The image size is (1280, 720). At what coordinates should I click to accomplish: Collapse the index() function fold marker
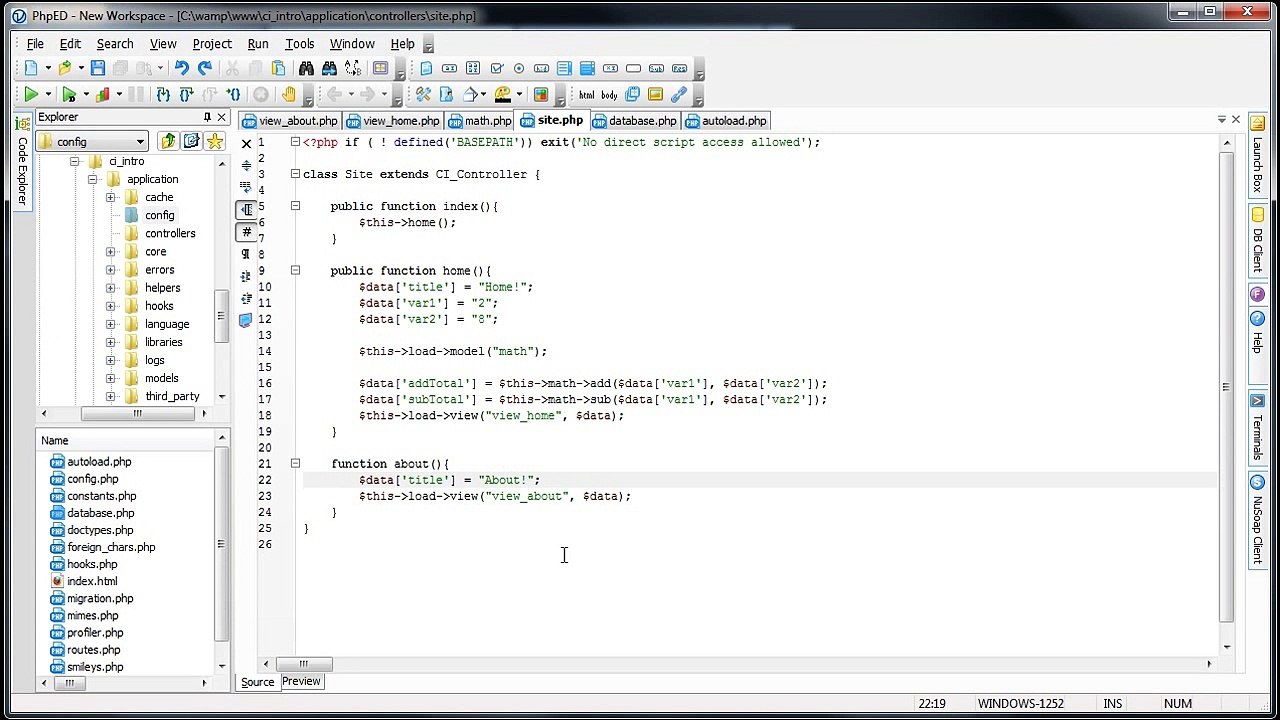295,206
